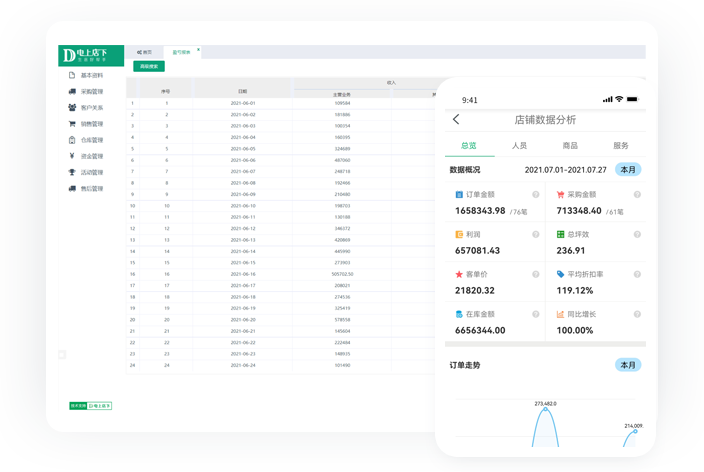Open the 仓库管理 menu item
Viewport: 704px width, 472px height.
point(92,140)
